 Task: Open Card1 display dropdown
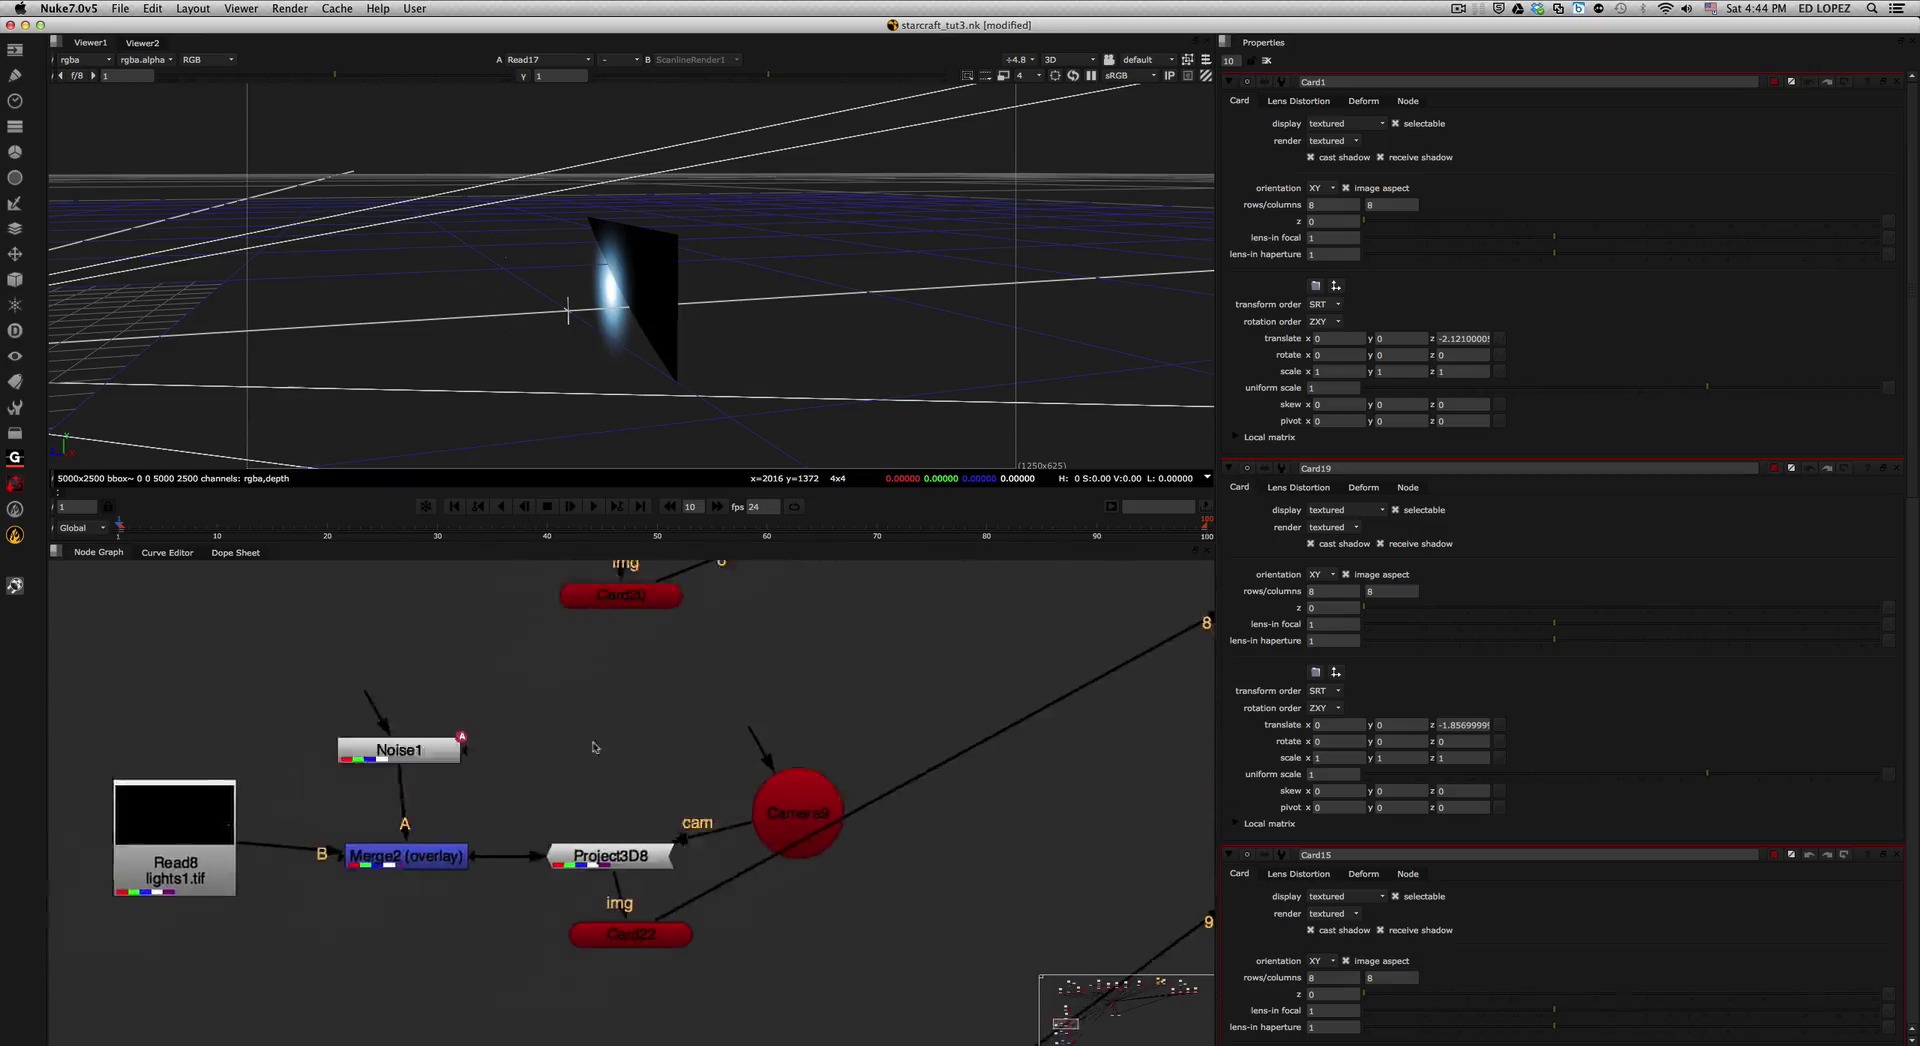pos(1346,123)
